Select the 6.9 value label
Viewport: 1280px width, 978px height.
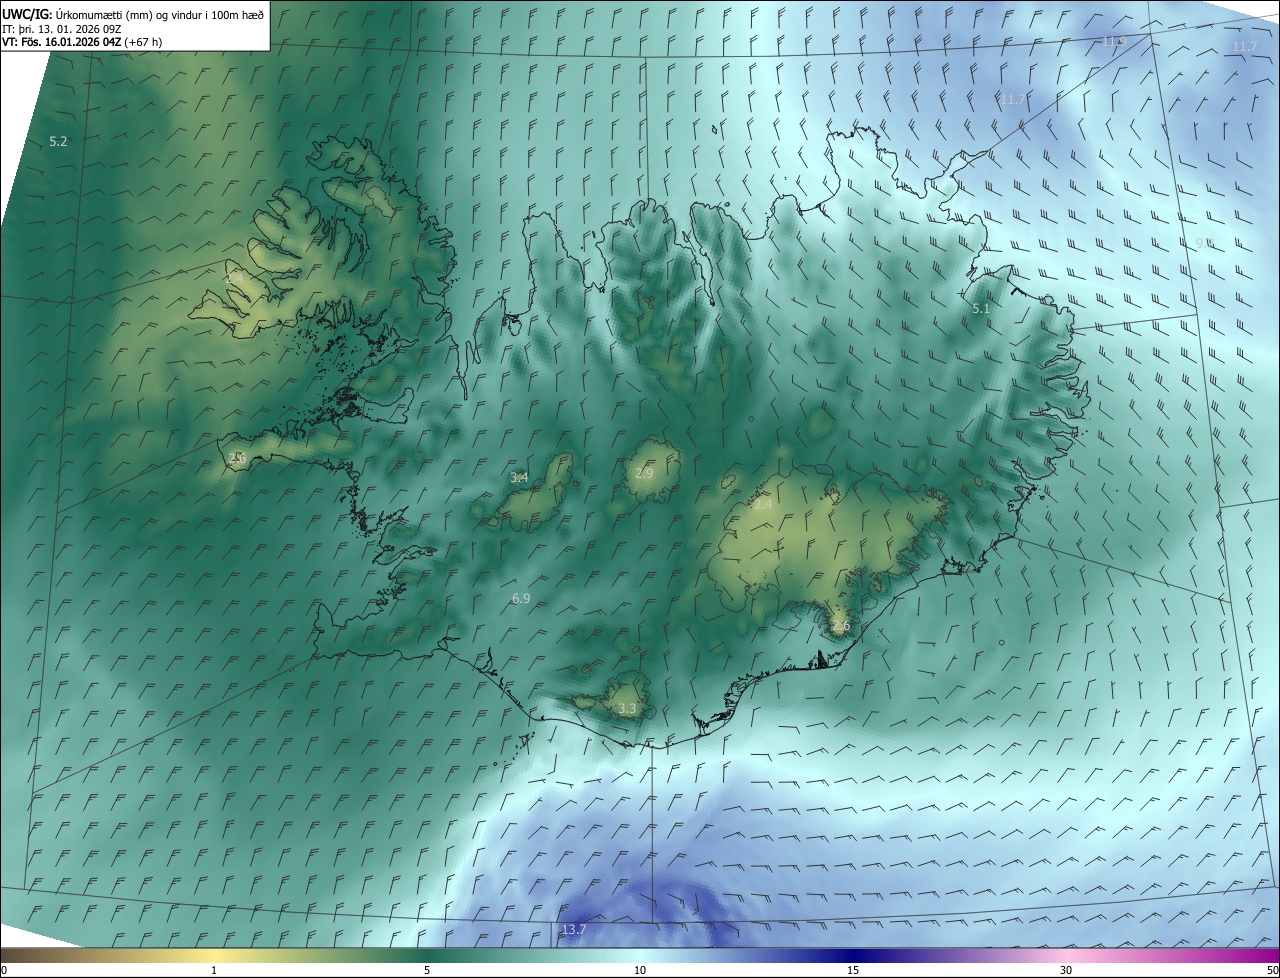point(521,598)
